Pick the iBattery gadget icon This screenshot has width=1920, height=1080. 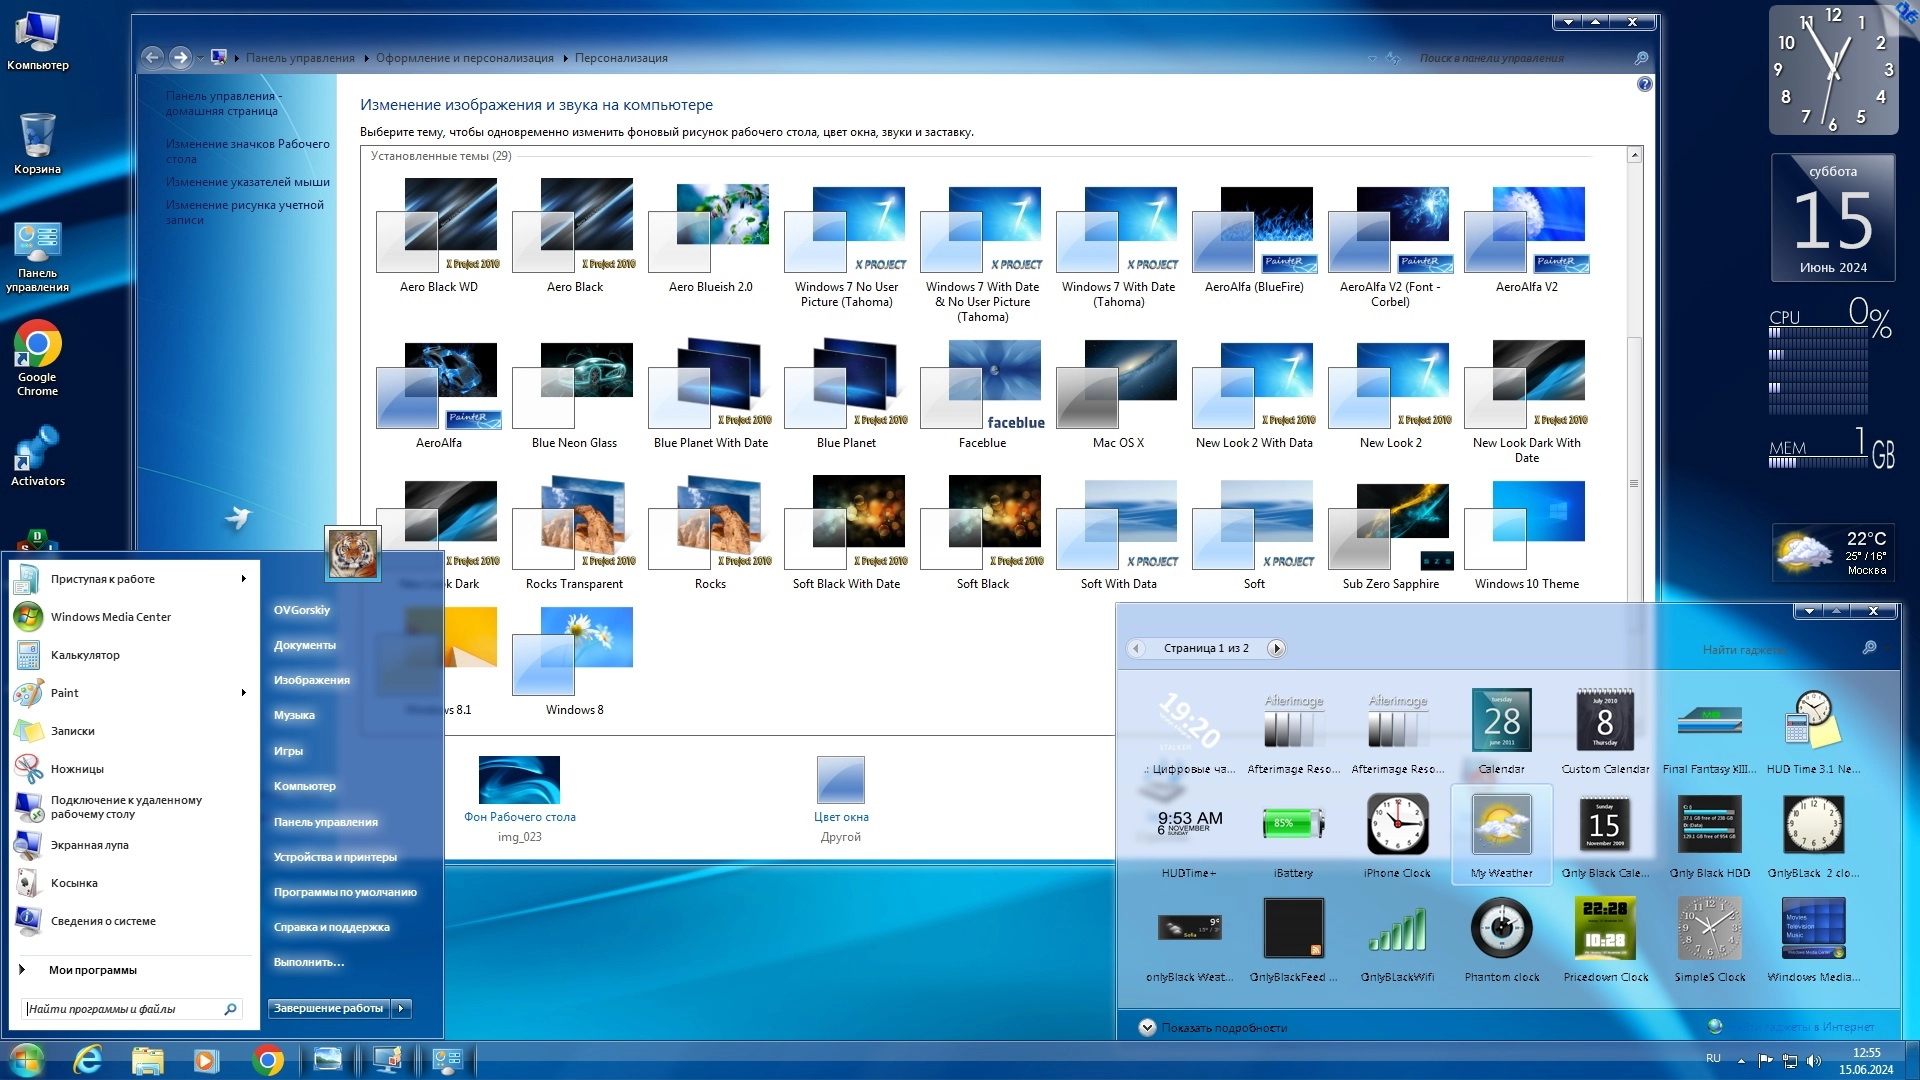[x=1293, y=826]
